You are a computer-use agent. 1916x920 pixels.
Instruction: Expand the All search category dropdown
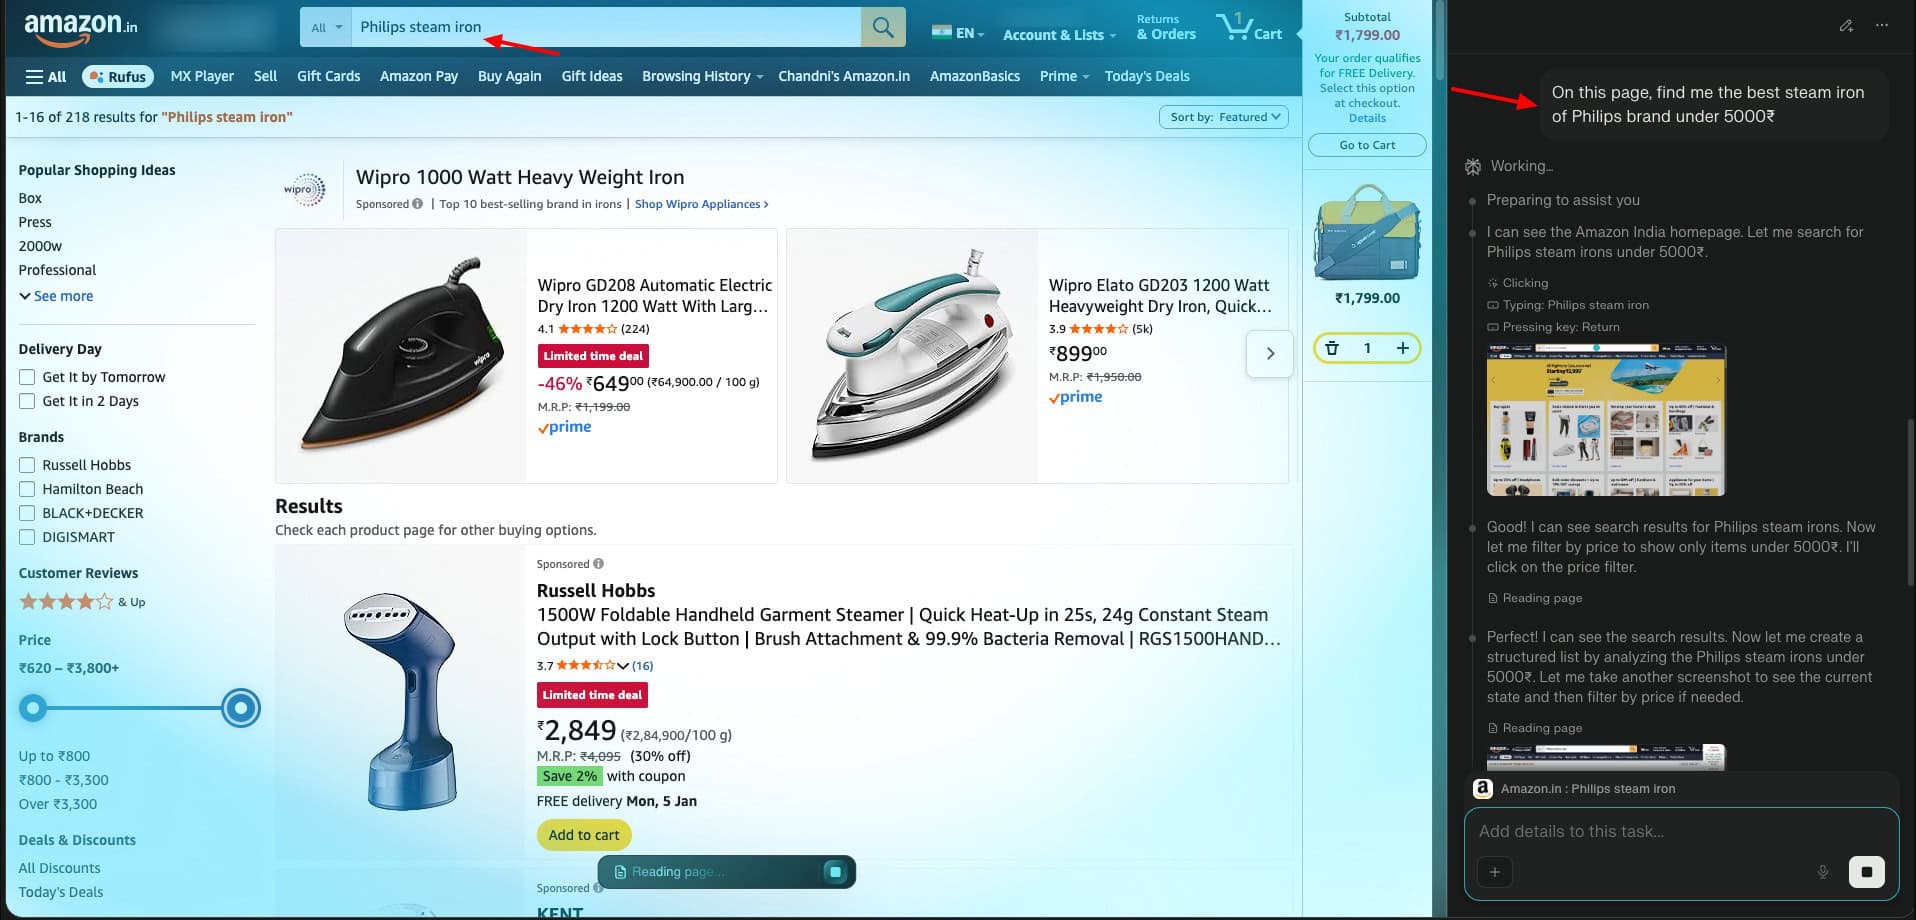pos(326,27)
